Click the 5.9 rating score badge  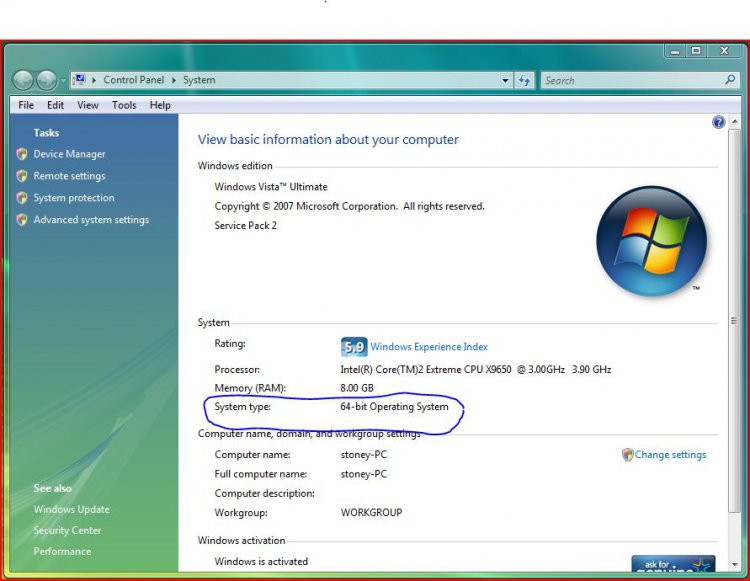pyautogui.click(x=354, y=347)
